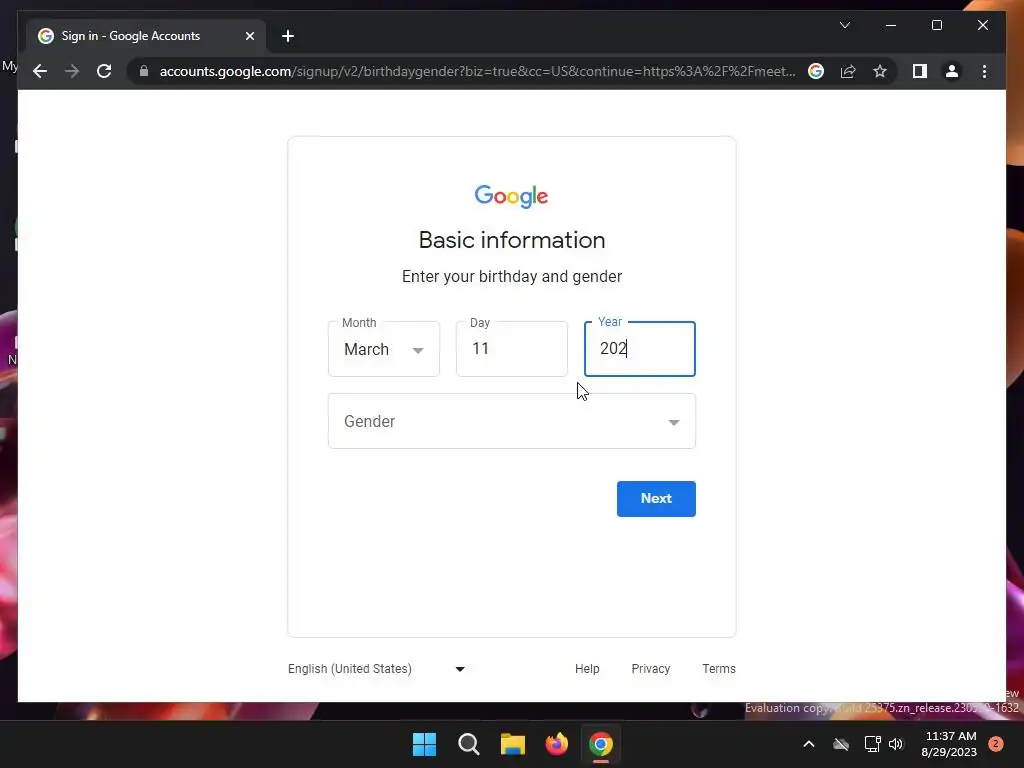
Task: Open the Windows Start menu
Action: (424, 744)
